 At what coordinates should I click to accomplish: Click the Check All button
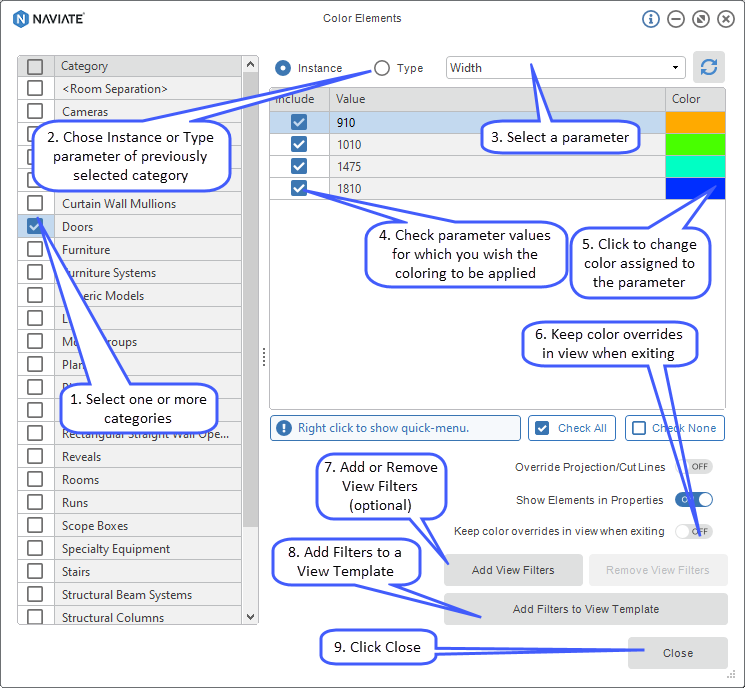click(x=572, y=428)
